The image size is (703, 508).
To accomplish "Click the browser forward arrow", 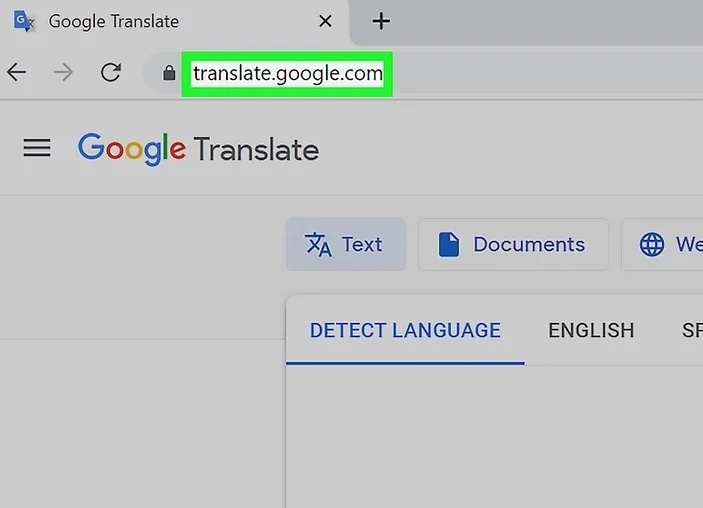I will click(63, 73).
